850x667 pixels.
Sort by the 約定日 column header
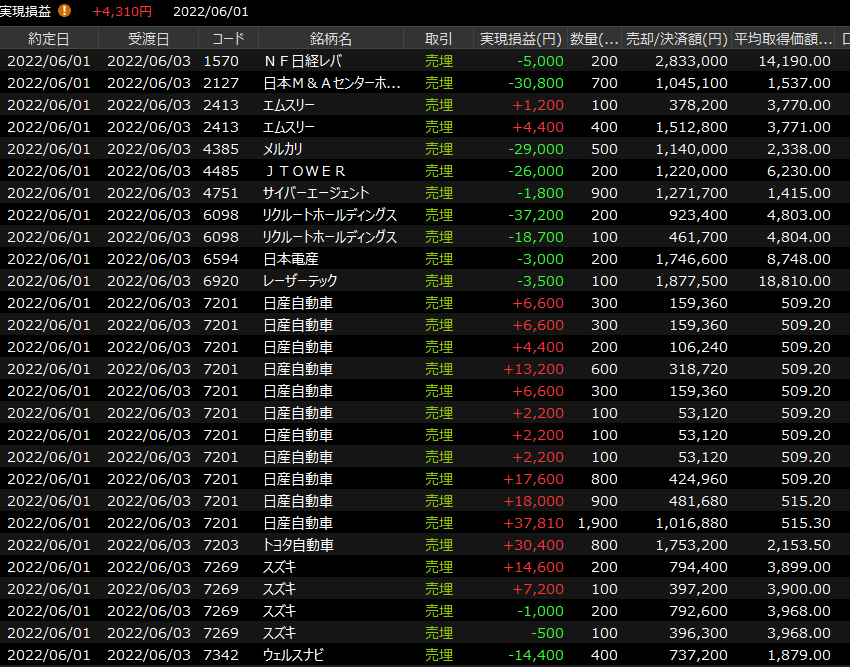(x=49, y=39)
